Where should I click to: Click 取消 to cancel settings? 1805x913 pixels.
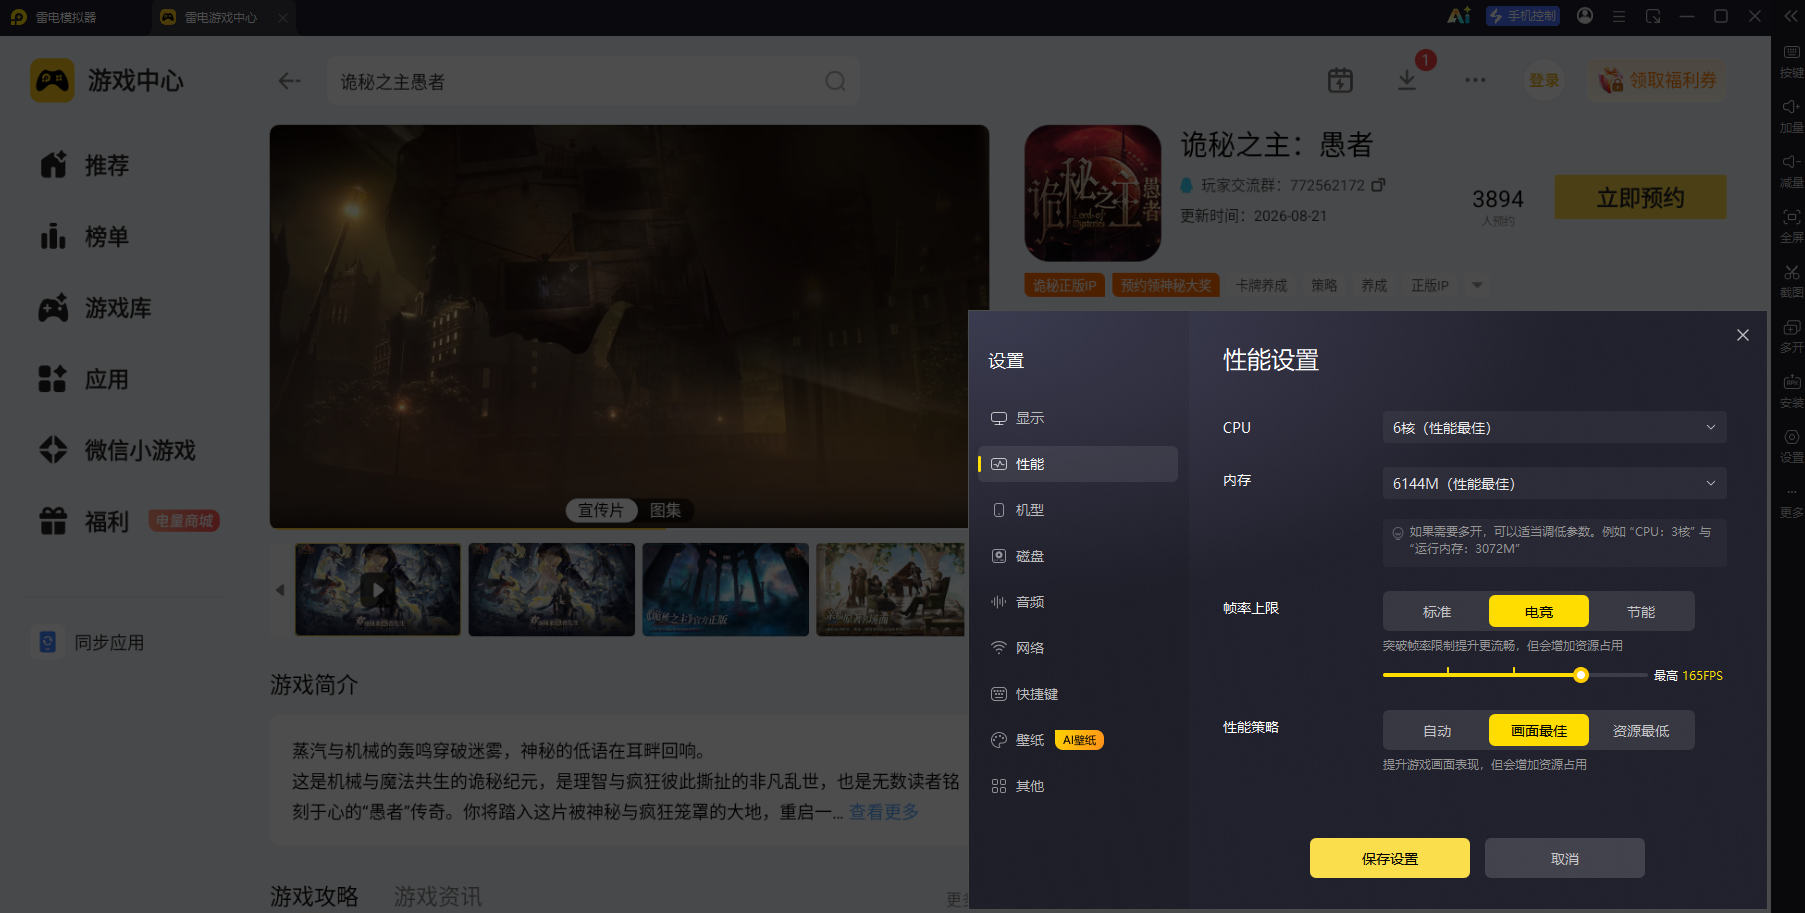(x=1565, y=858)
